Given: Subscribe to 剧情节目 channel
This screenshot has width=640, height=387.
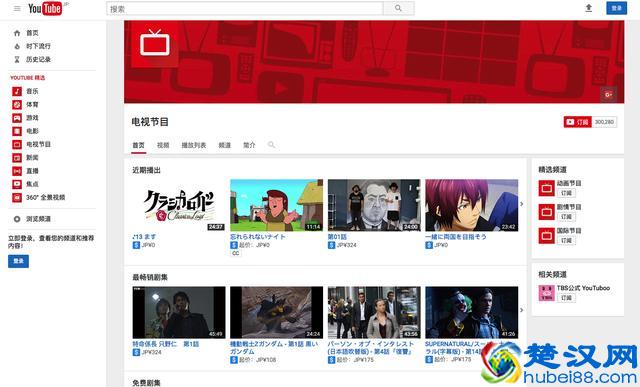Looking at the screenshot, I should click(567, 217).
